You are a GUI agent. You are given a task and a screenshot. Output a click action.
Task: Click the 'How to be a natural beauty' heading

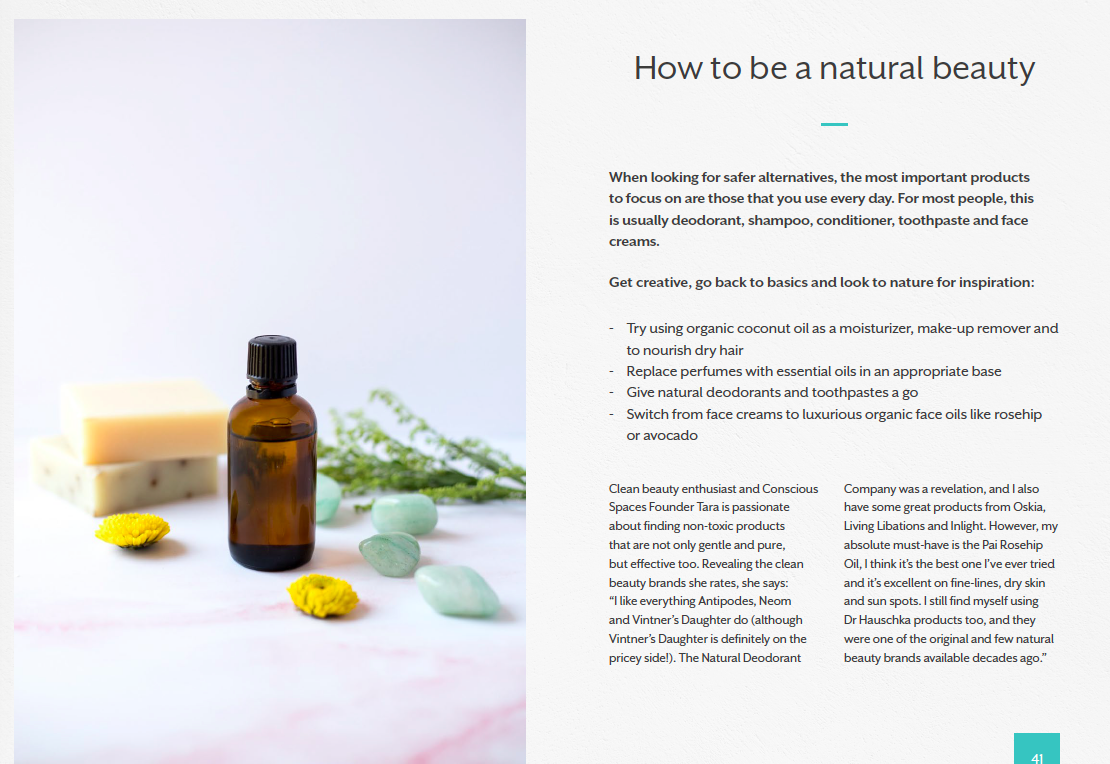click(834, 69)
